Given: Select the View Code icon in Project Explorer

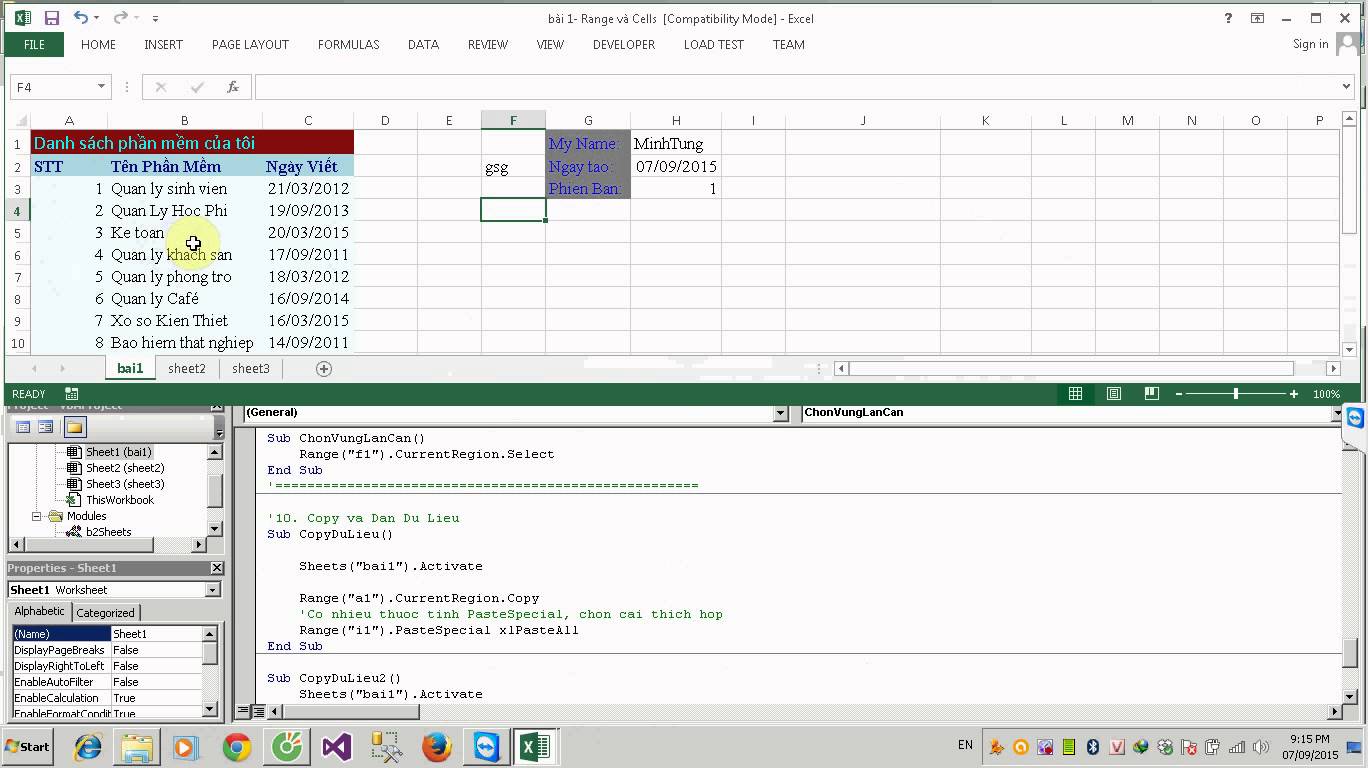Looking at the screenshot, I should pyautogui.click(x=22, y=426).
